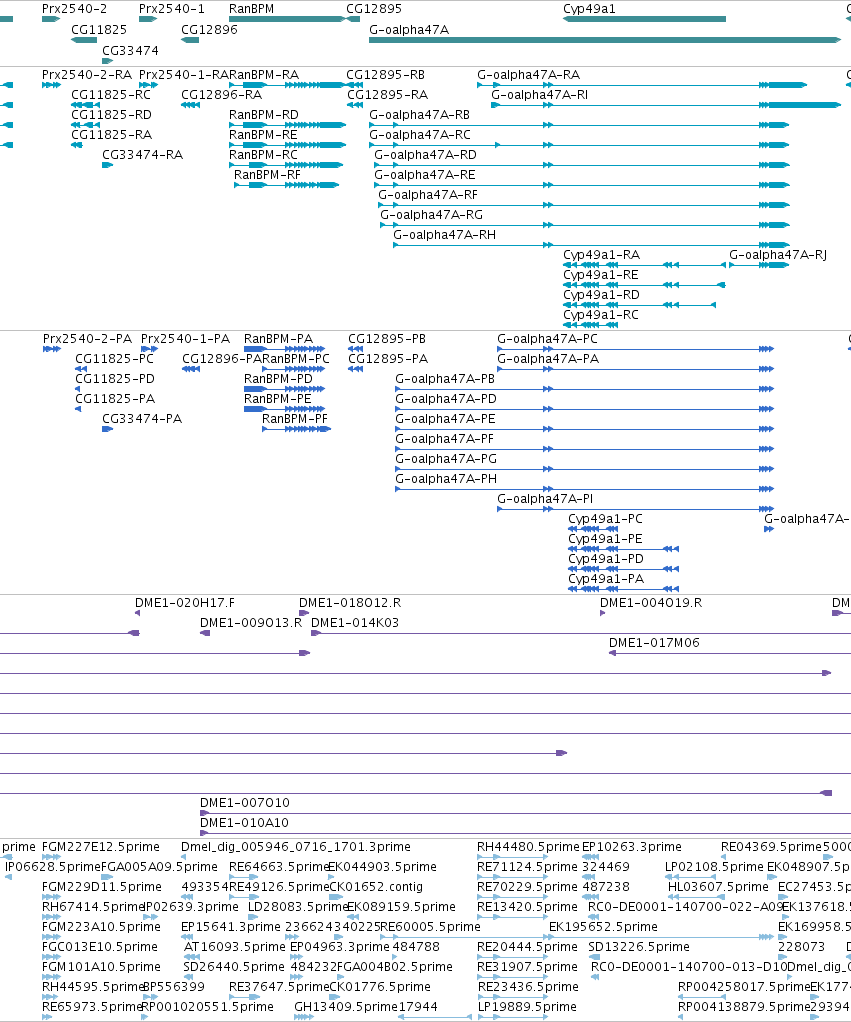Select EST LP19889.5prime
The image size is (851, 1022).
point(527,1007)
